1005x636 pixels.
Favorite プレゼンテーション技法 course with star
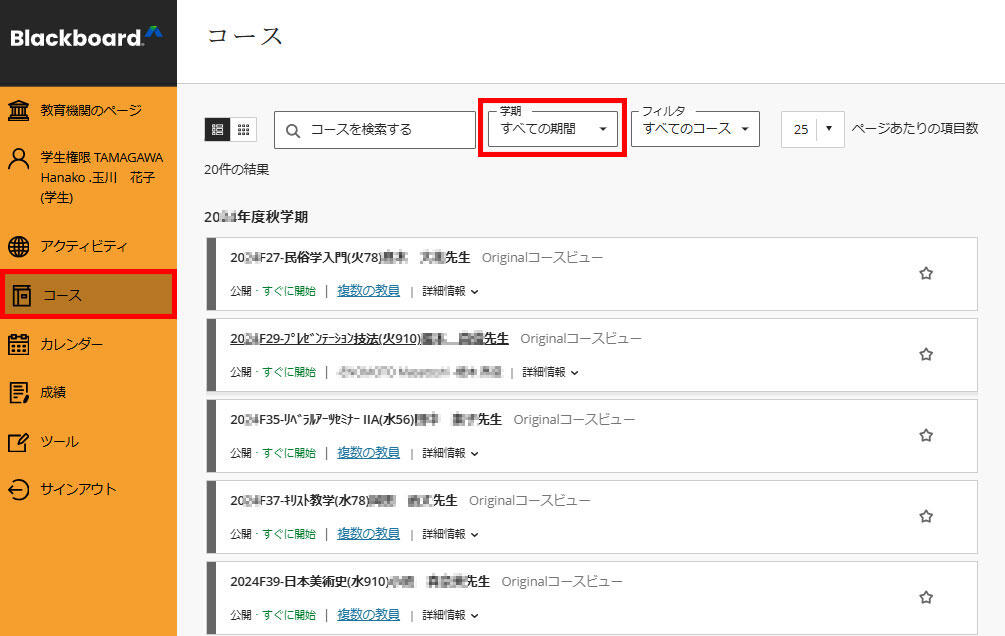pyautogui.click(x=926, y=355)
